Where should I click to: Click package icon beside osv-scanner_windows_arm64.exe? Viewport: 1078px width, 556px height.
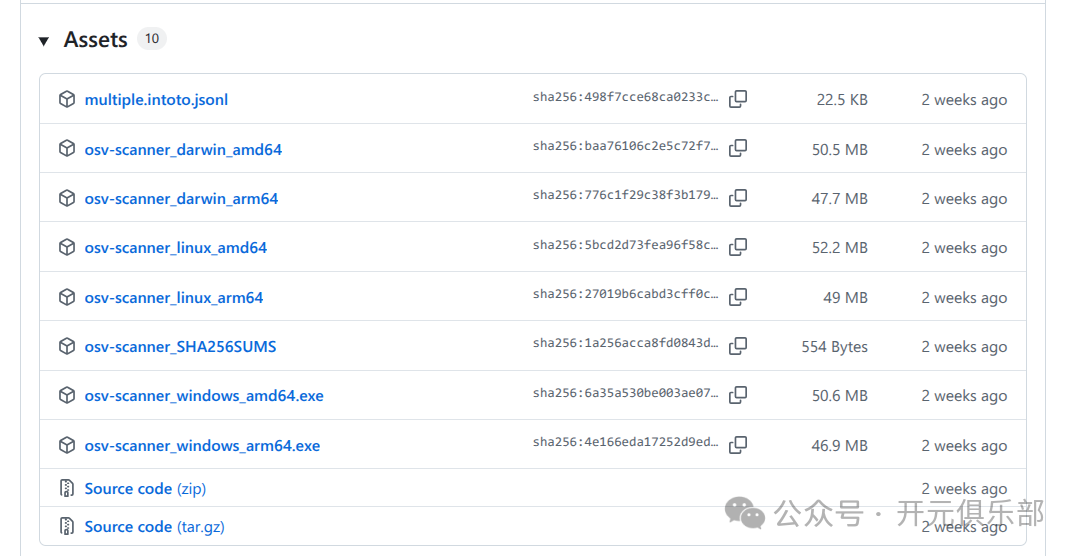coord(67,445)
